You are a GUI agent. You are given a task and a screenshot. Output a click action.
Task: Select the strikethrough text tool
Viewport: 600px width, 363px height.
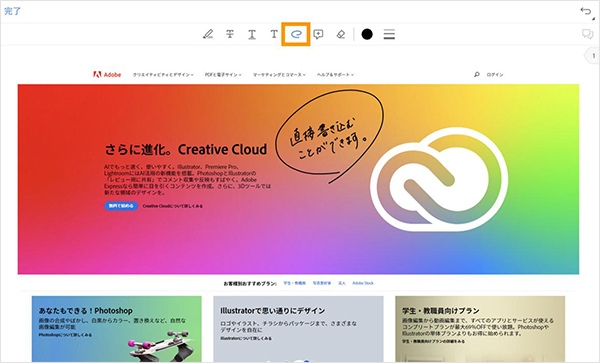tap(230, 34)
